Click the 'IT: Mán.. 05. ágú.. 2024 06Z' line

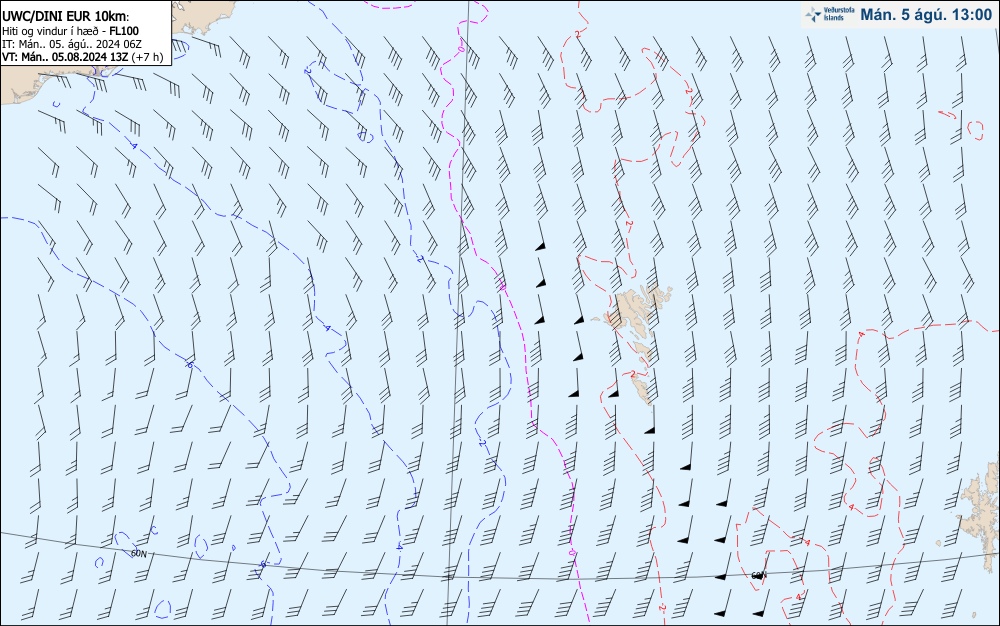tap(72, 44)
